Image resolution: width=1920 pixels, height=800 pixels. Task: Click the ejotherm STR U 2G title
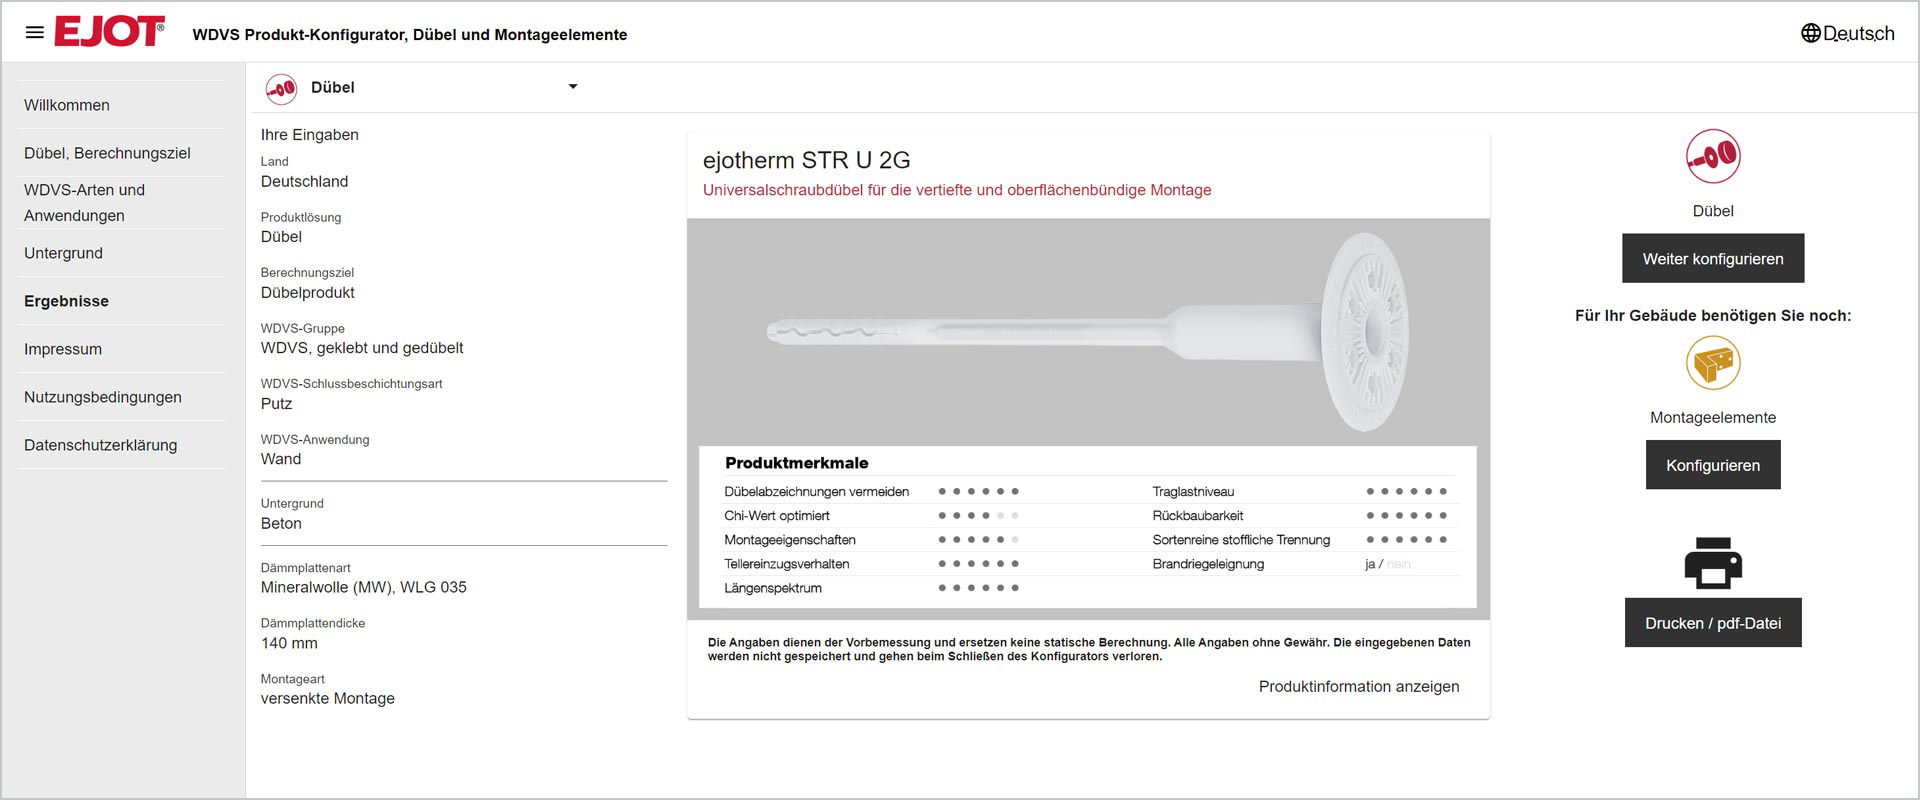pyautogui.click(x=807, y=160)
